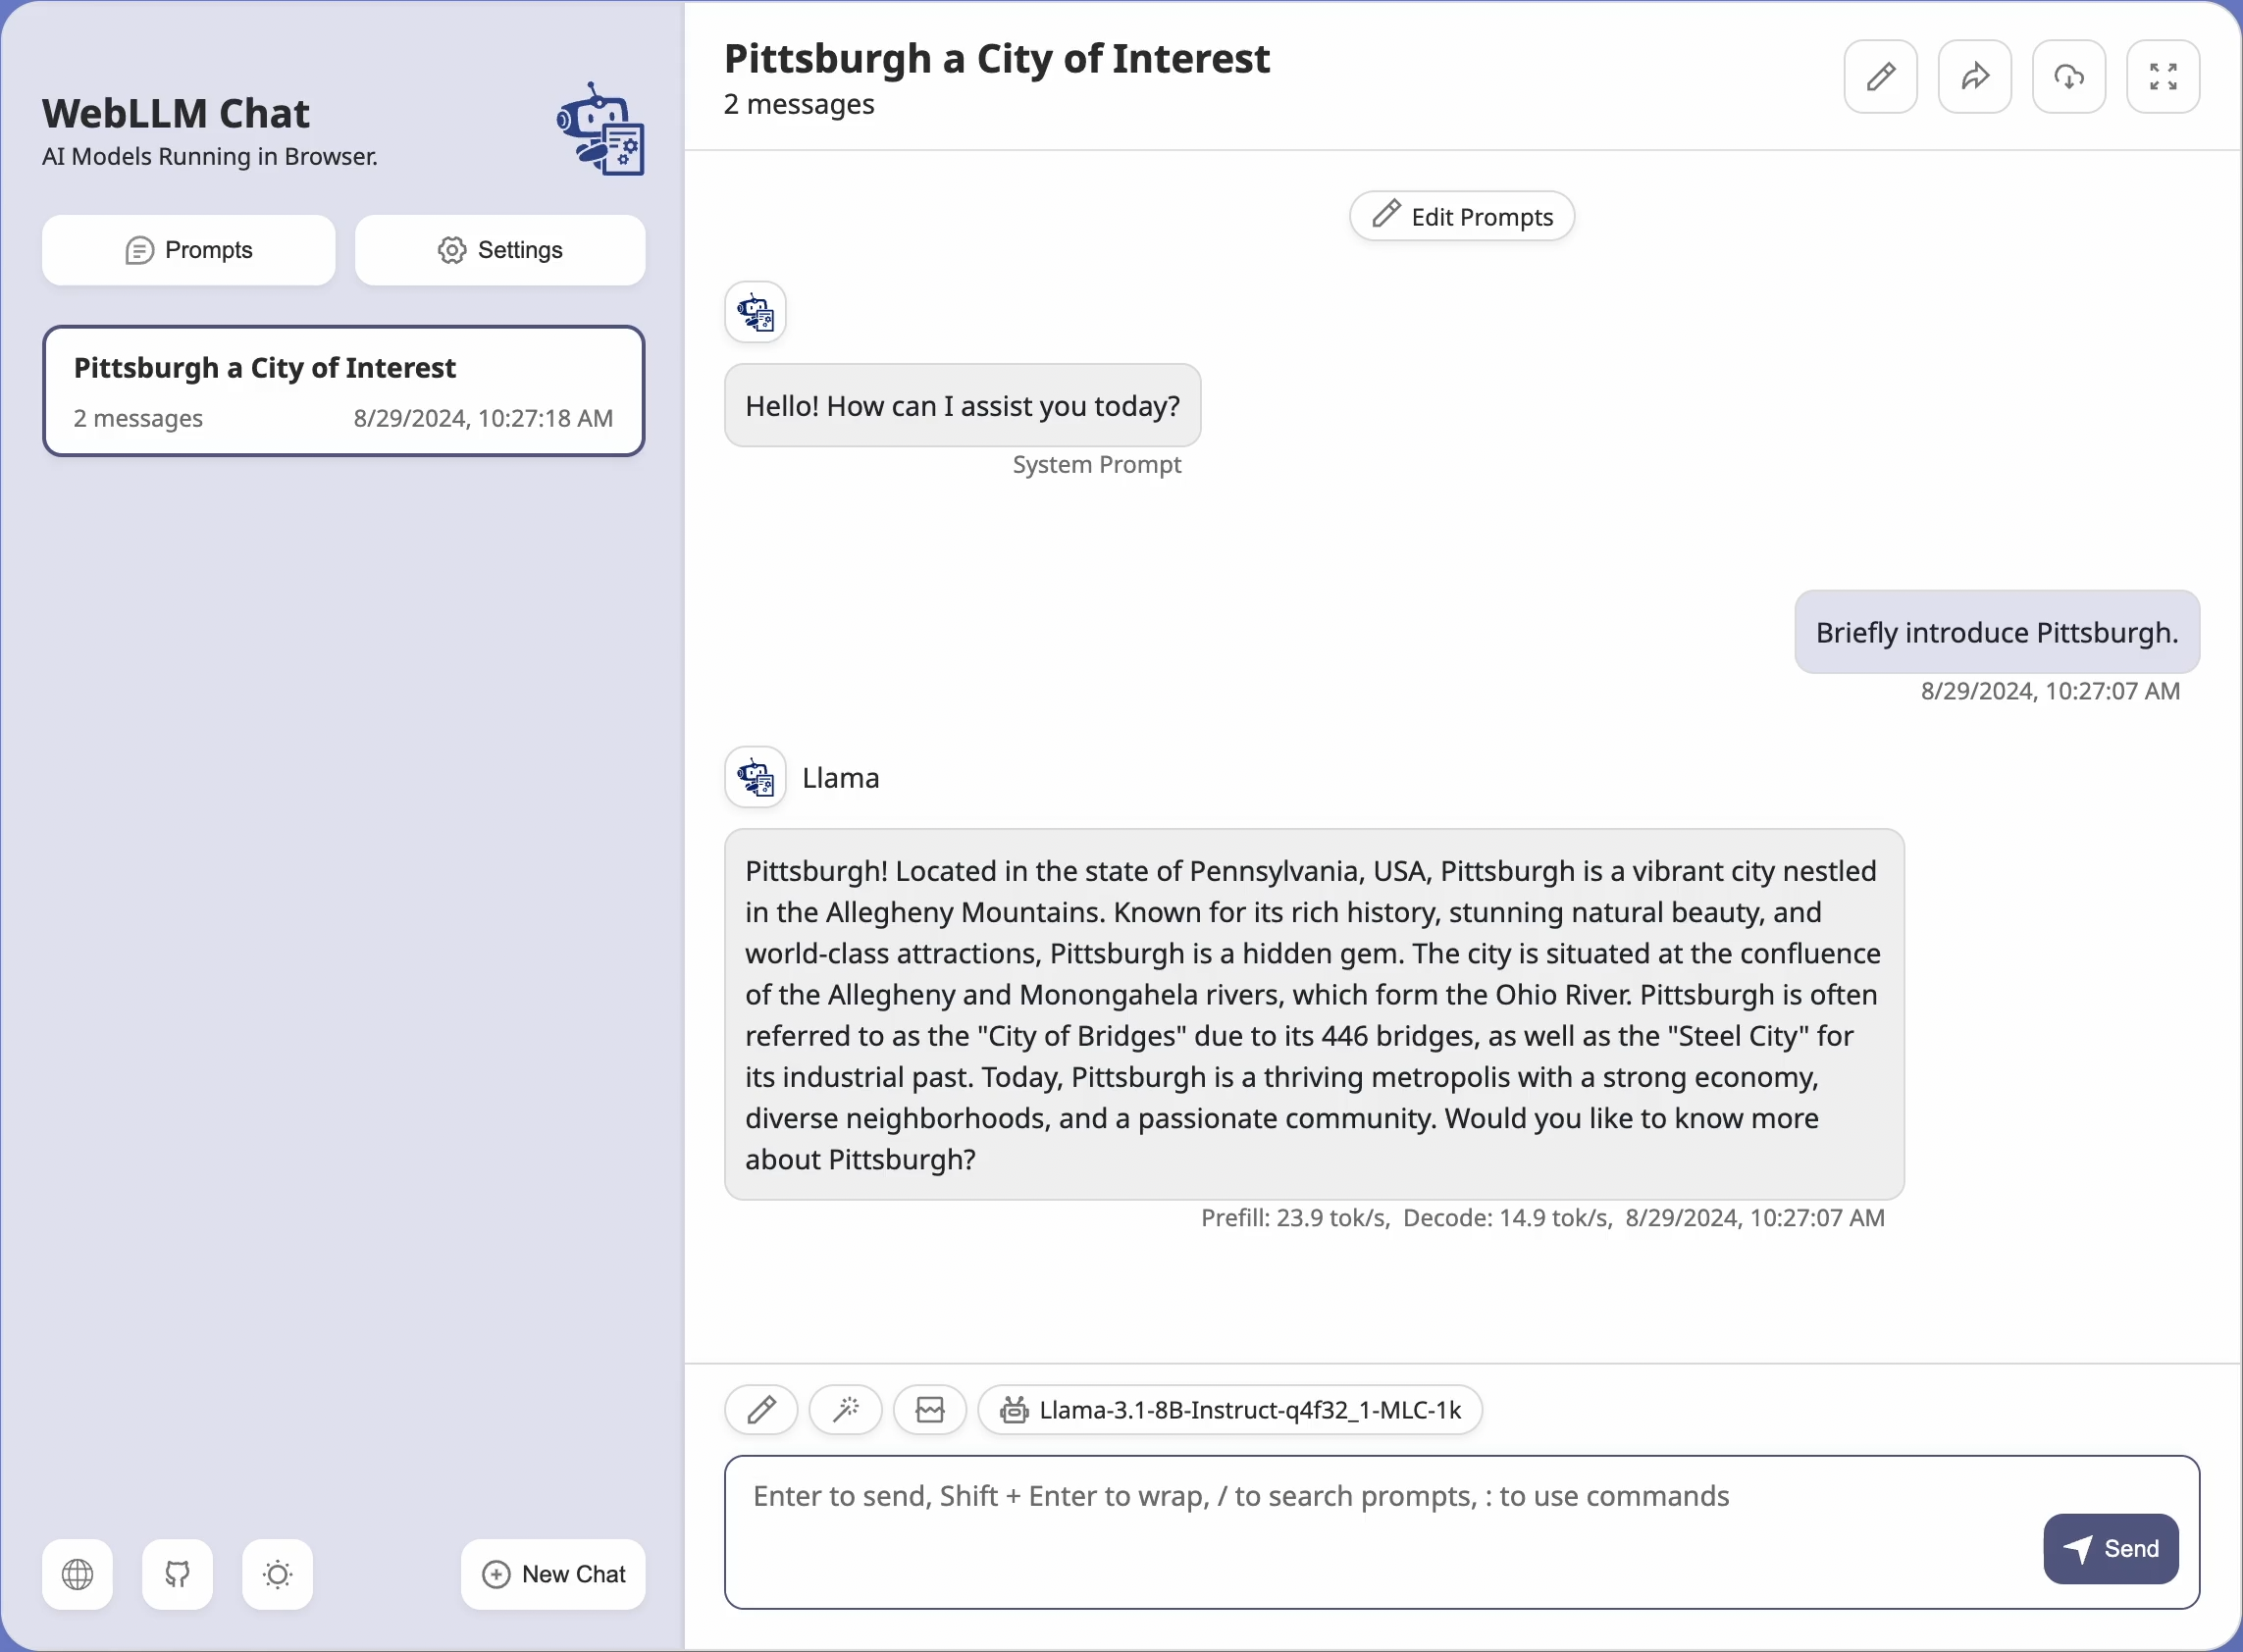Open the Prompts tab in sidebar

pyautogui.click(x=189, y=250)
